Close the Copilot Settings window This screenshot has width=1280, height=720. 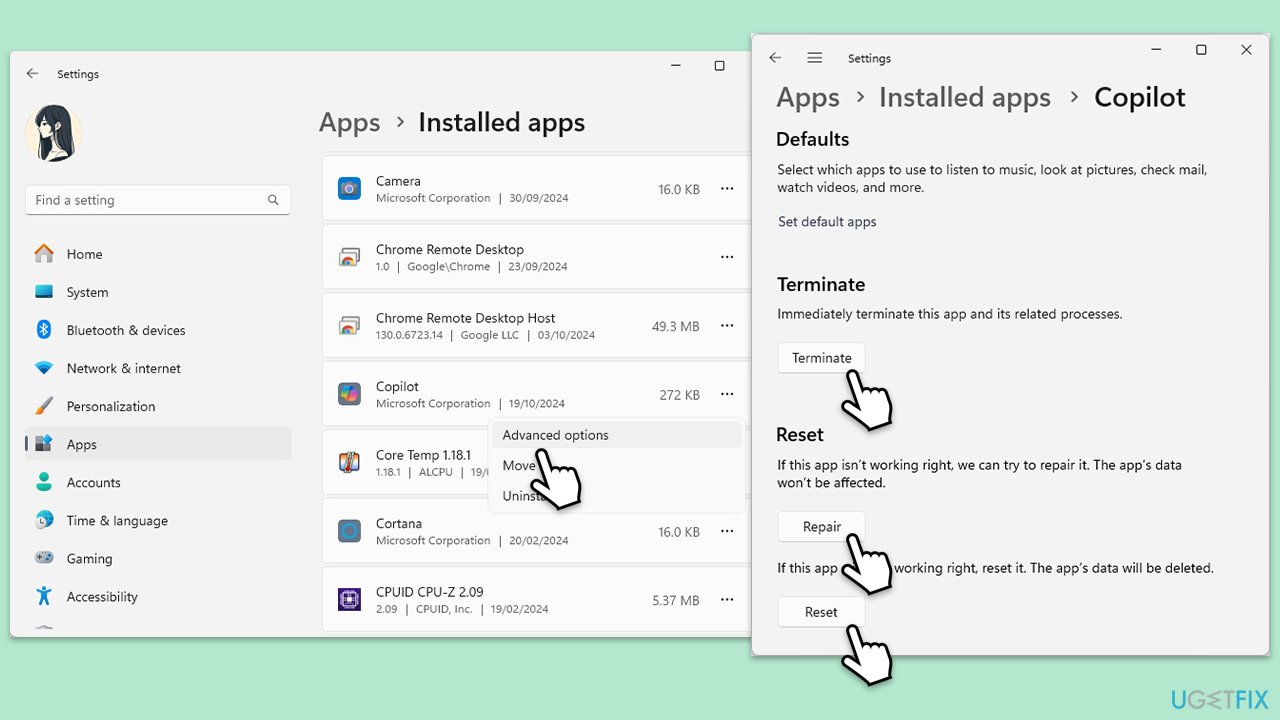pos(1246,50)
